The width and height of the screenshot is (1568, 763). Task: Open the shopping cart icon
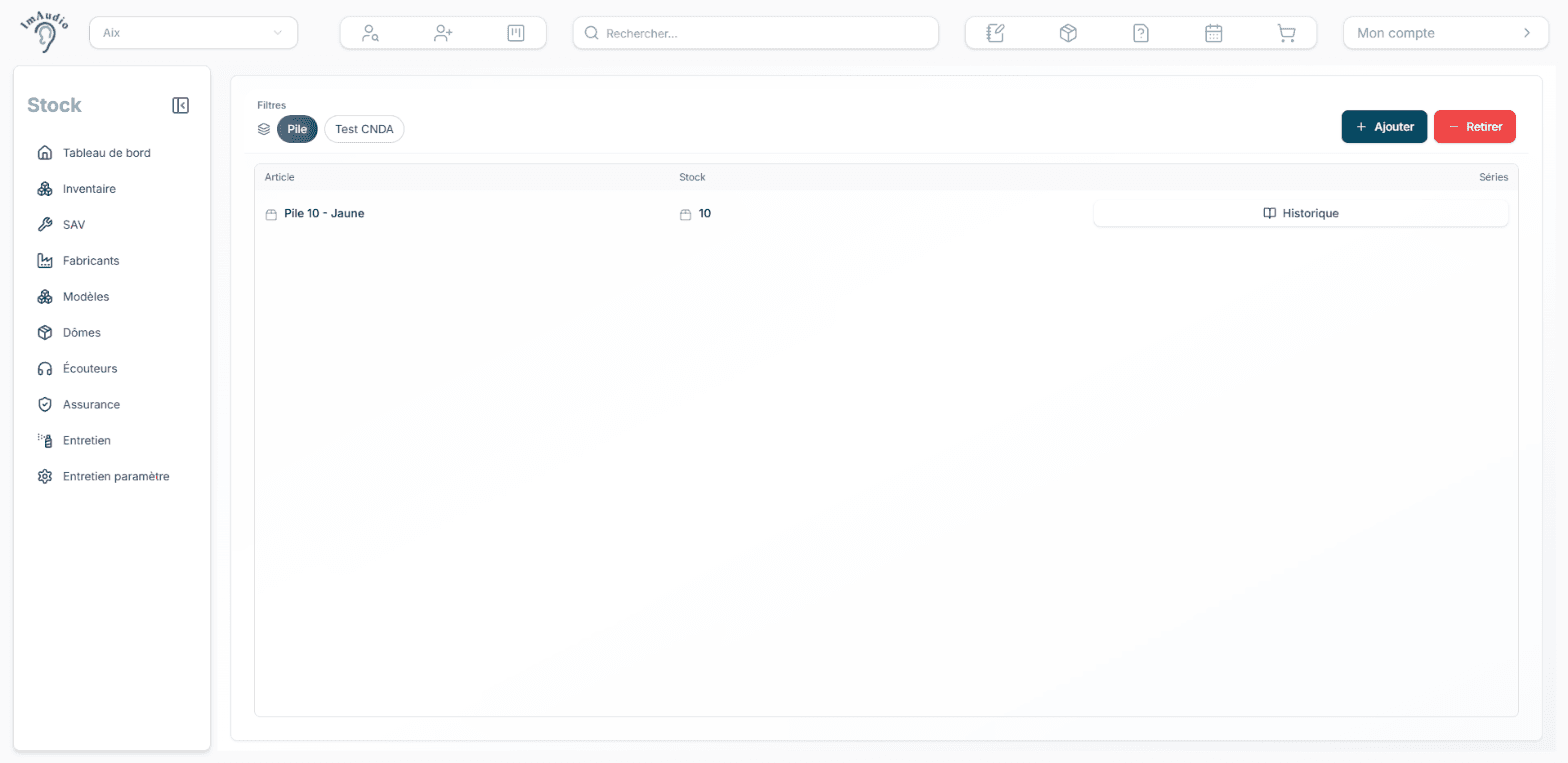[1287, 33]
